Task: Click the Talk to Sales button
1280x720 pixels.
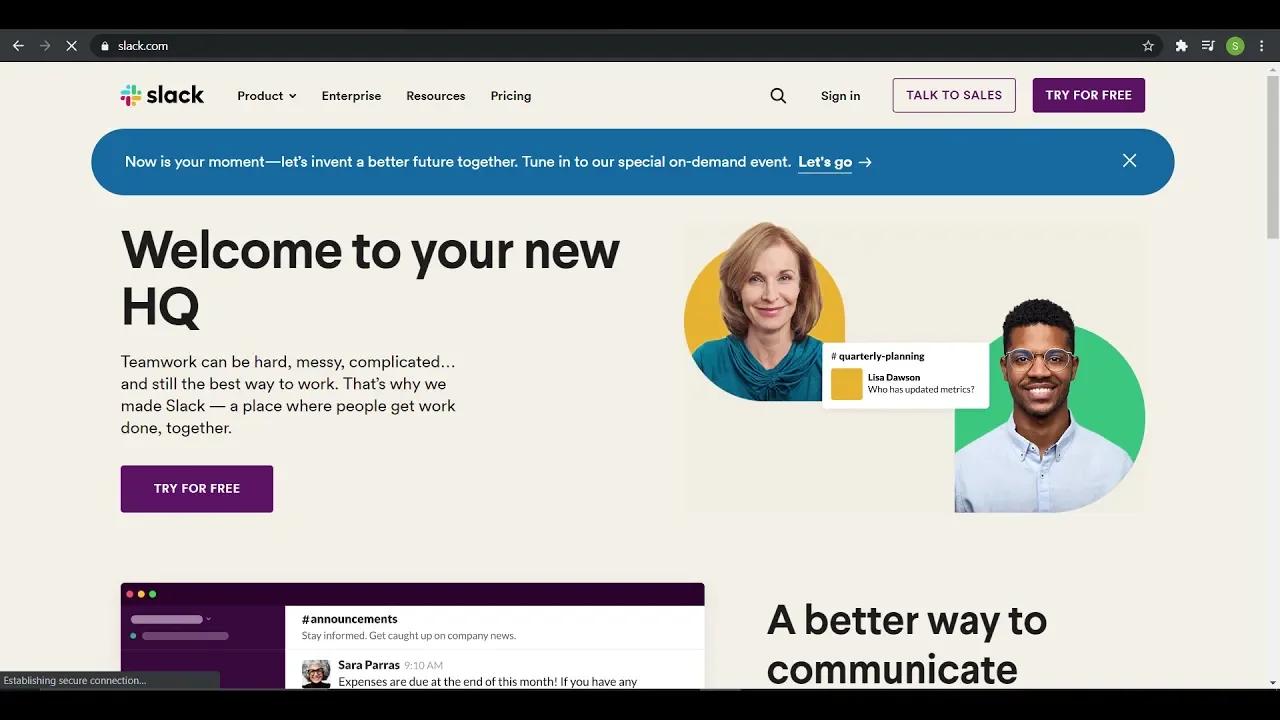Action: (954, 95)
